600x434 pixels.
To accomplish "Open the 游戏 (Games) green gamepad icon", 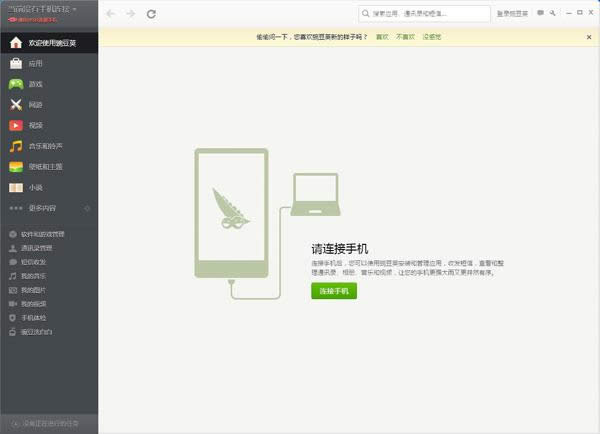I will (16, 84).
